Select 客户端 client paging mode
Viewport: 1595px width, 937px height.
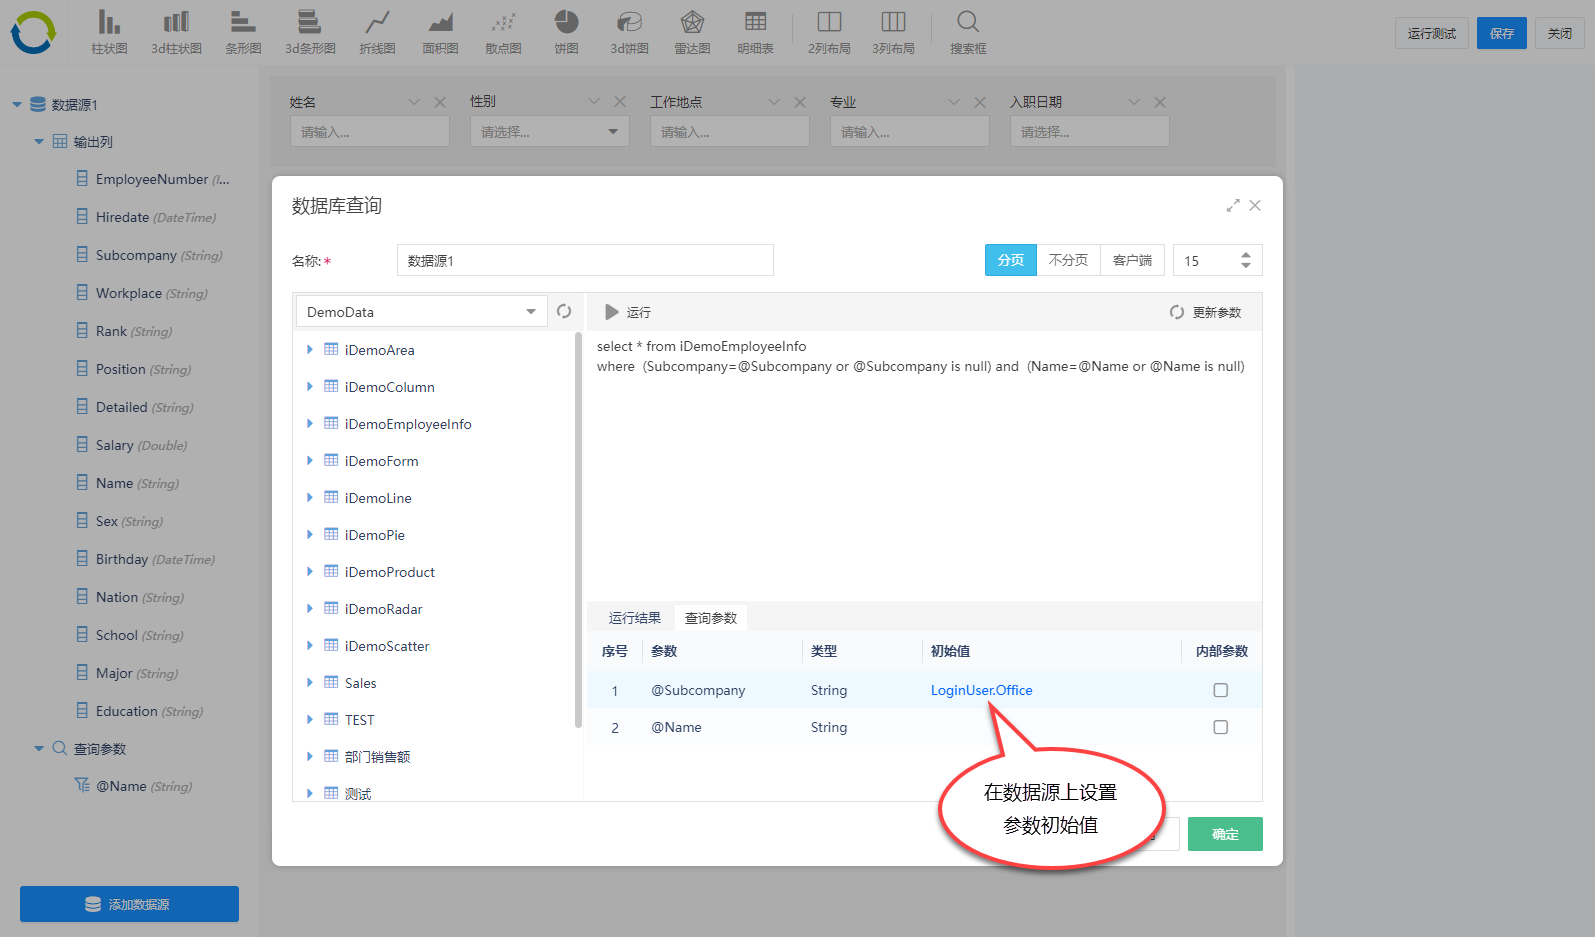coord(1132,260)
